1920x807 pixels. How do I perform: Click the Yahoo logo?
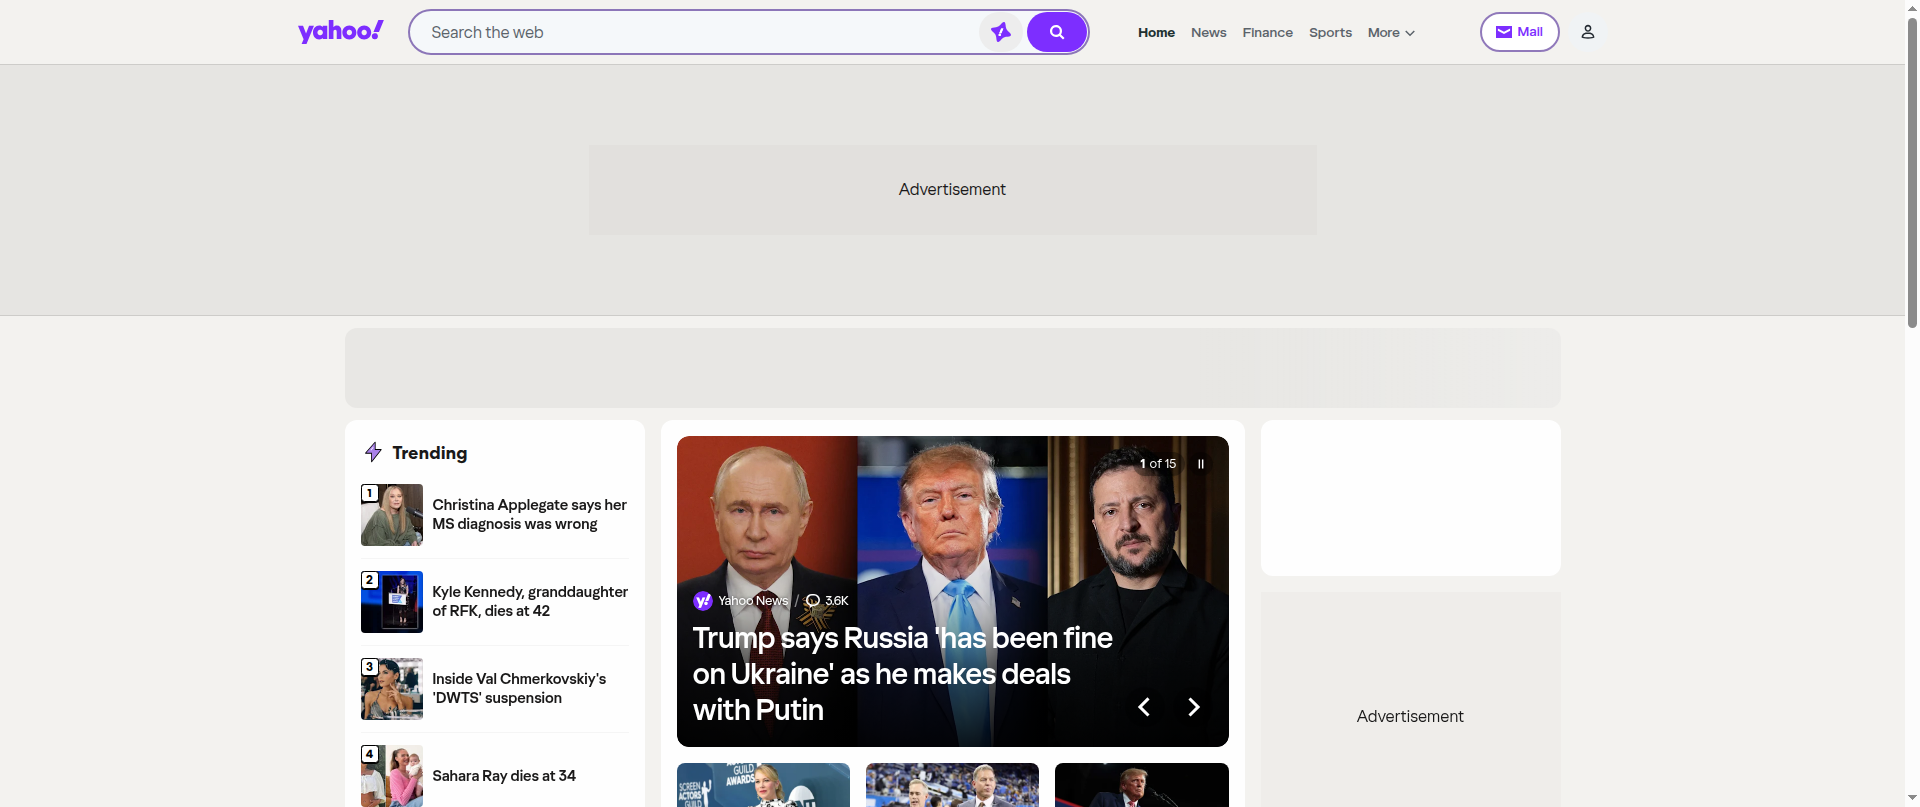[x=340, y=32]
